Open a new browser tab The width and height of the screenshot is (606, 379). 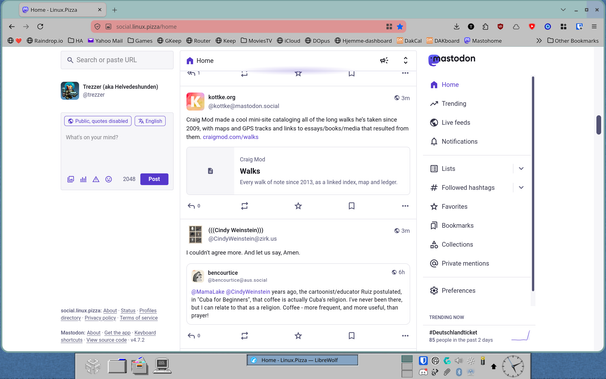[114, 10]
